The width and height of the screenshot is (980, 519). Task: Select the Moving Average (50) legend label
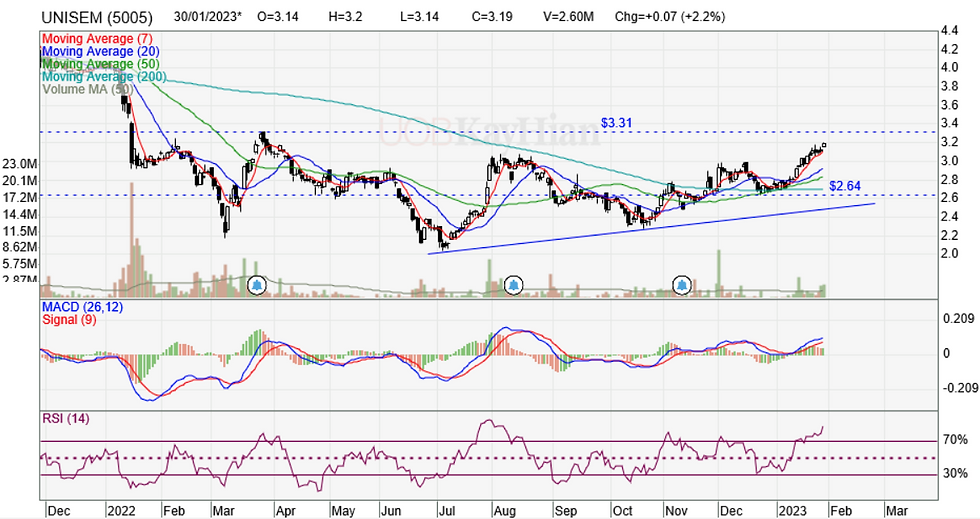tap(101, 64)
